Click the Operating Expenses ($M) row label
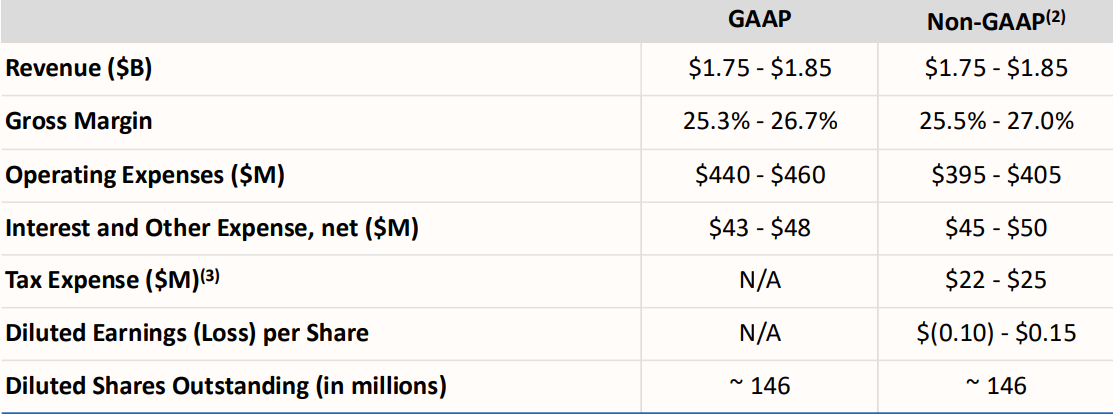 click(x=145, y=175)
